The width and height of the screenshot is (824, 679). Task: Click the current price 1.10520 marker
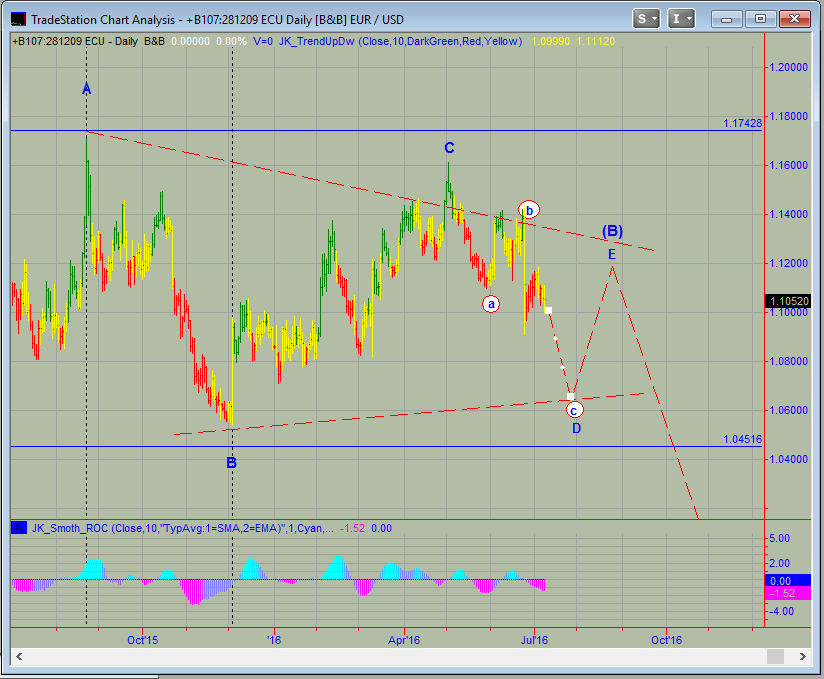pyautogui.click(x=786, y=300)
